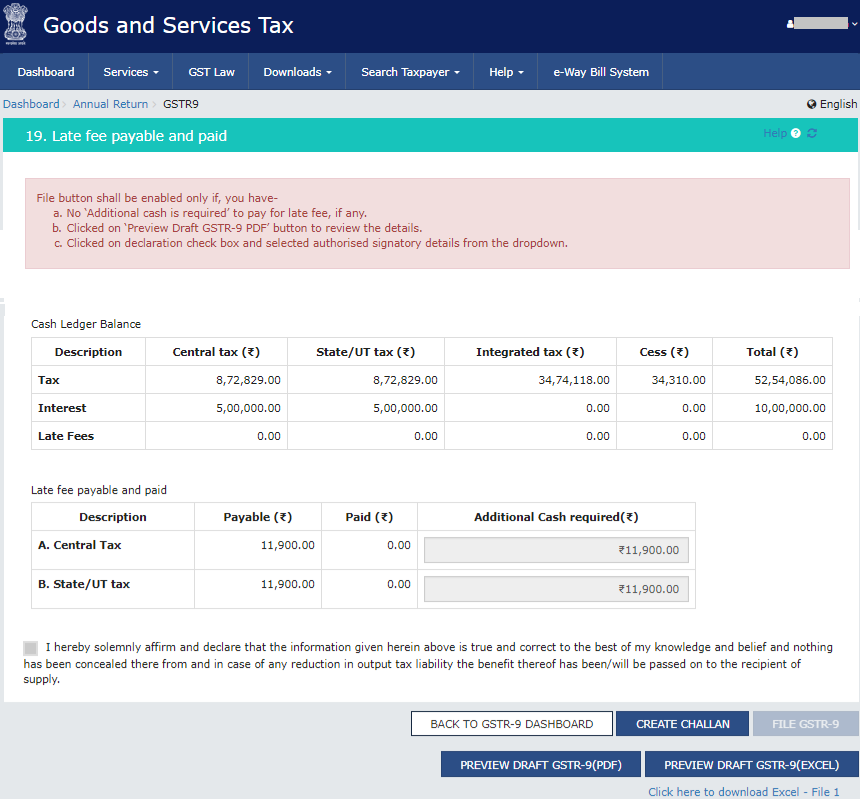The width and height of the screenshot is (860, 802).
Task: Click the globe language icon
Action: [x=812, y=104]
